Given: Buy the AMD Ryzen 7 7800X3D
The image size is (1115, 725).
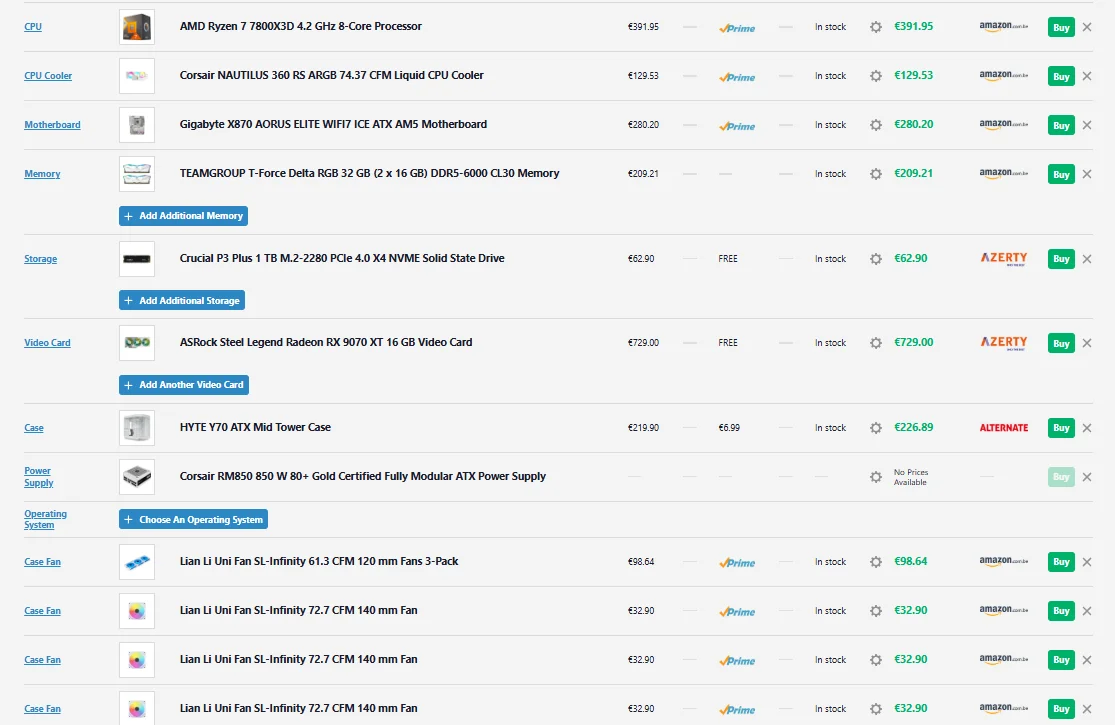Looking at the screenshot, I should [x=1061, y=27].
